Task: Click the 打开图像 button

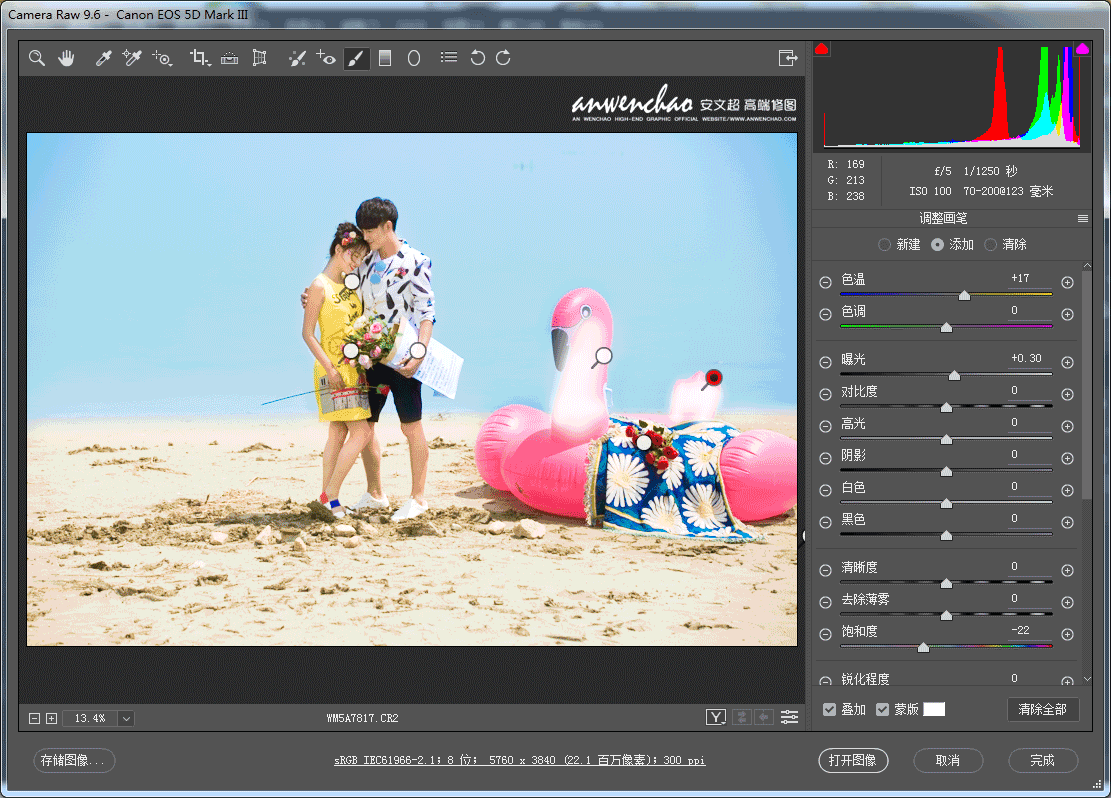Action: tap(853, 760)
